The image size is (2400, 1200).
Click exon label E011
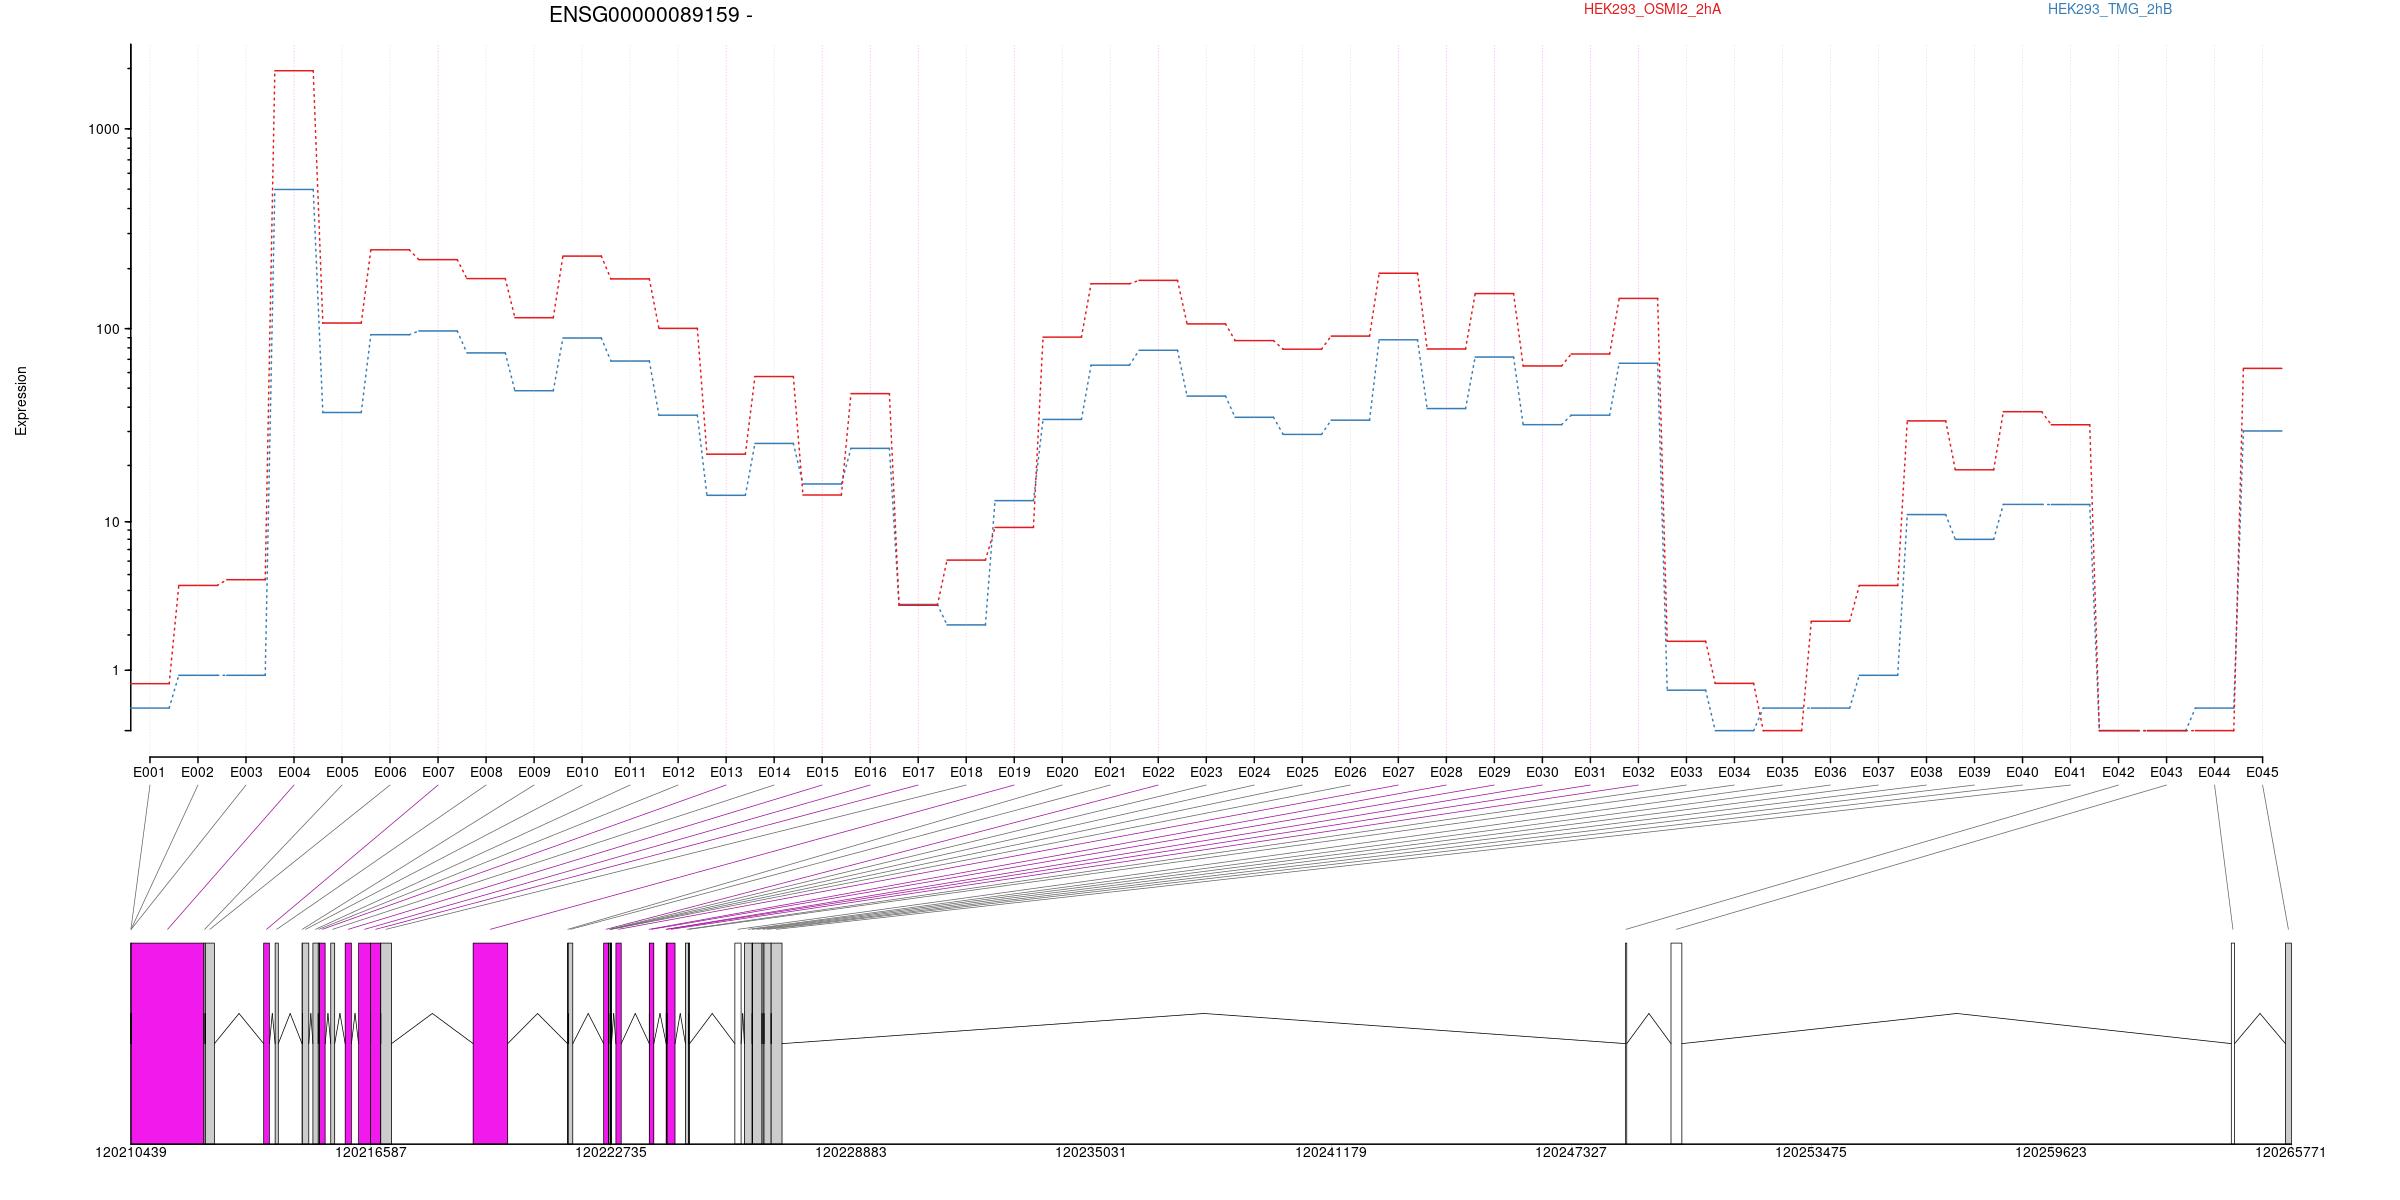[630, 772]
